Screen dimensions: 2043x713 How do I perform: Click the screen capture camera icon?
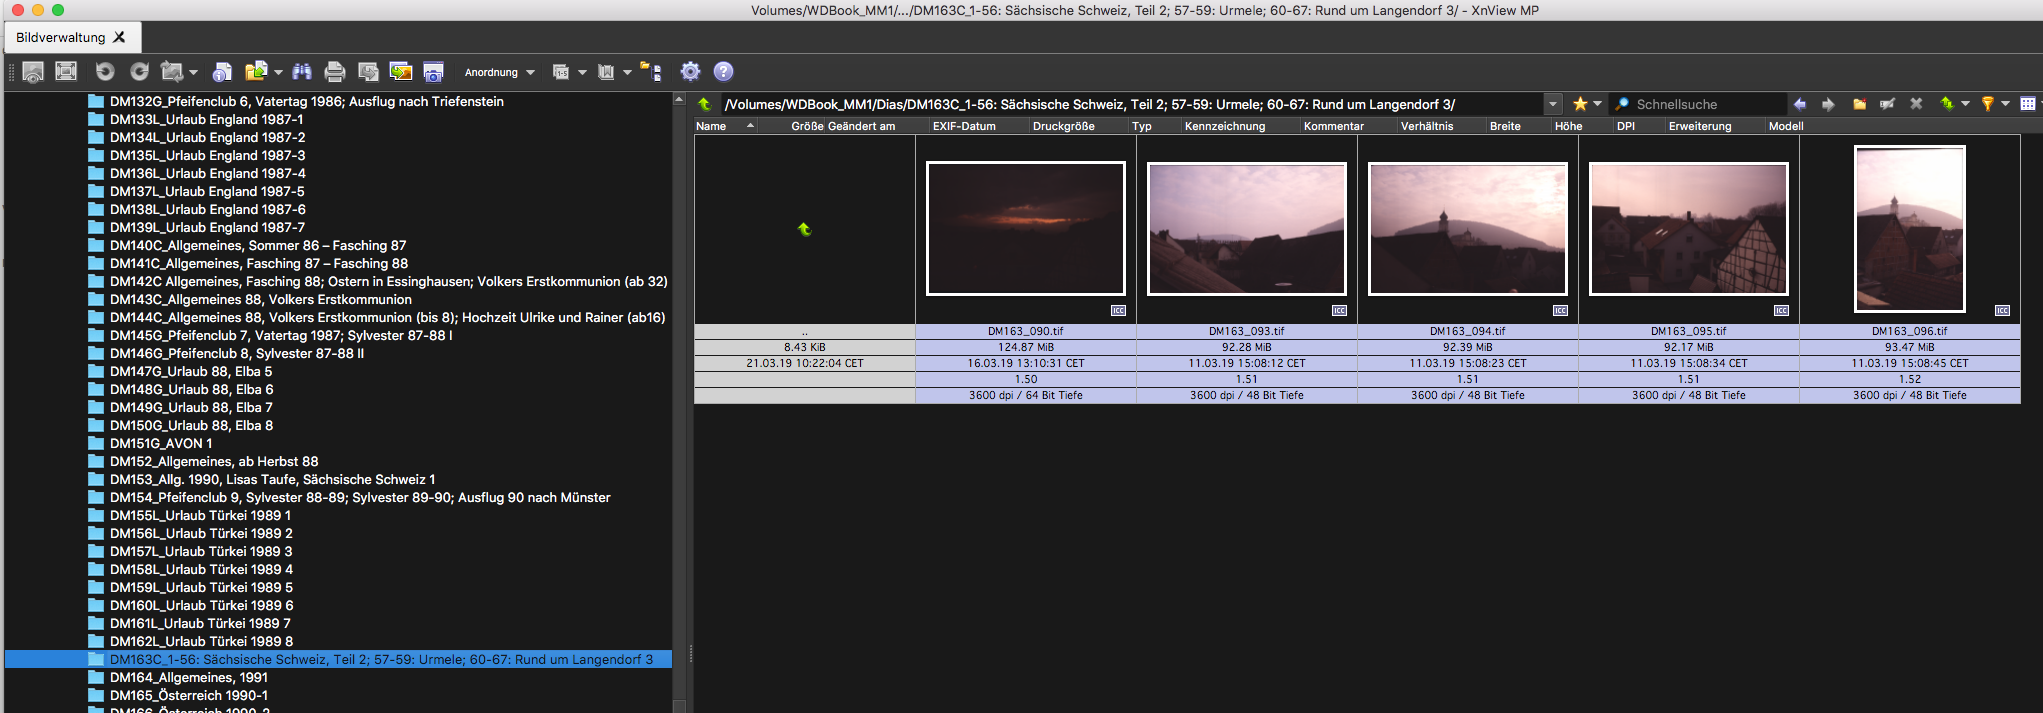click(x=433, y=72)
